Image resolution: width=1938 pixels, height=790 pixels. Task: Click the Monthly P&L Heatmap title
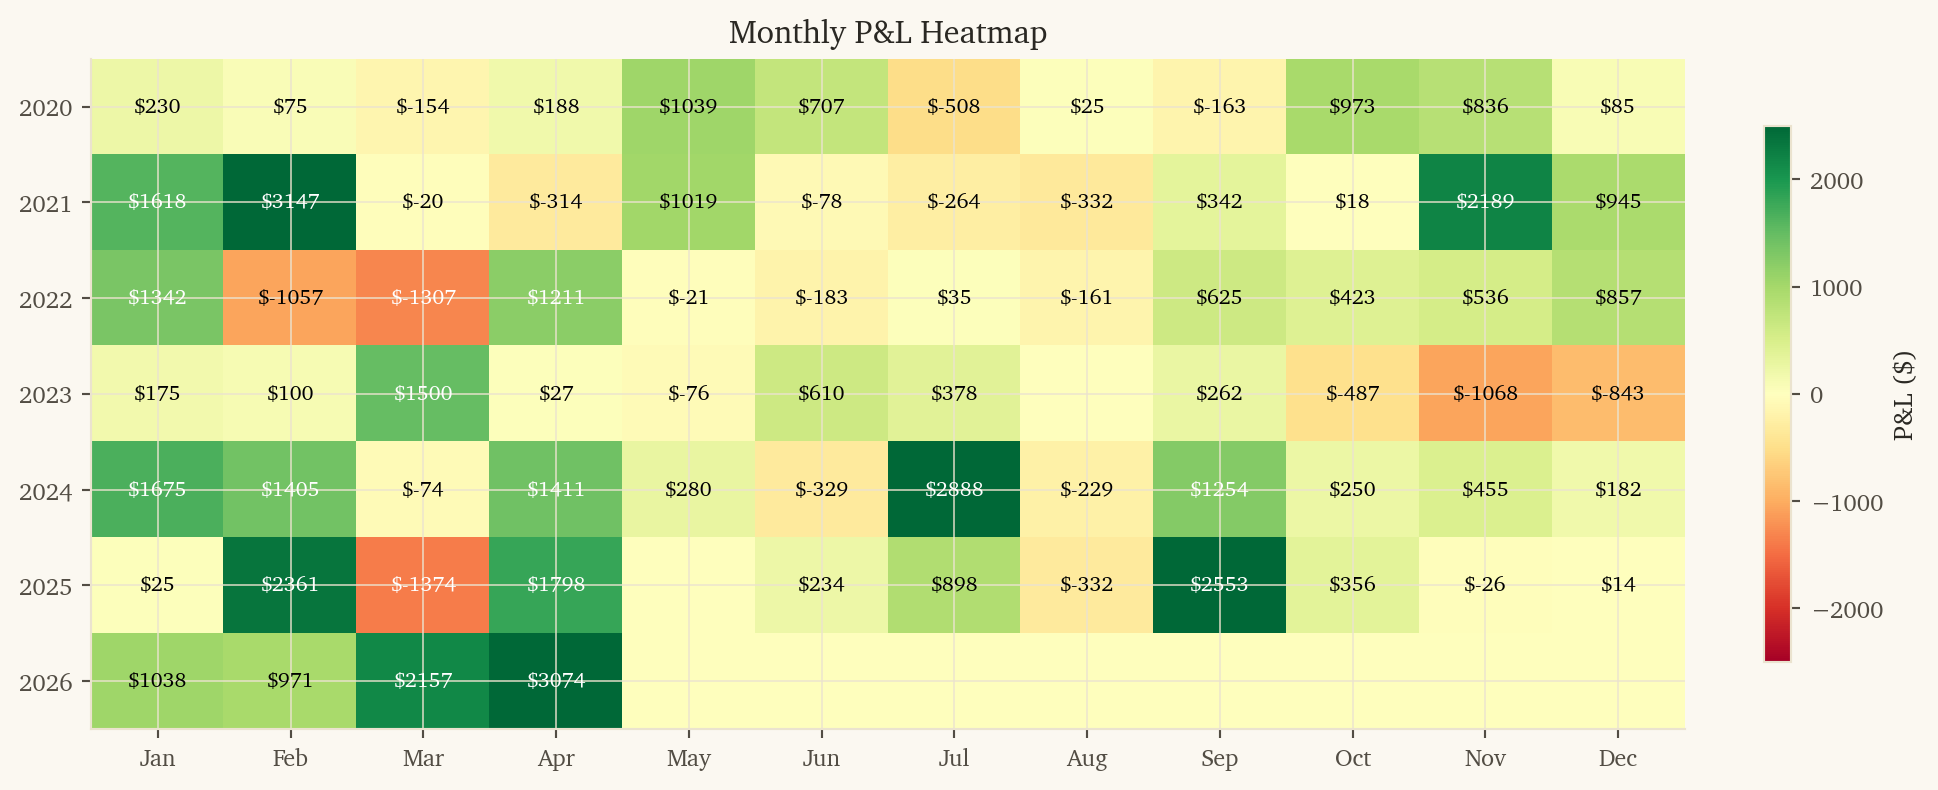pyautogui.click(x=887, y=33)
